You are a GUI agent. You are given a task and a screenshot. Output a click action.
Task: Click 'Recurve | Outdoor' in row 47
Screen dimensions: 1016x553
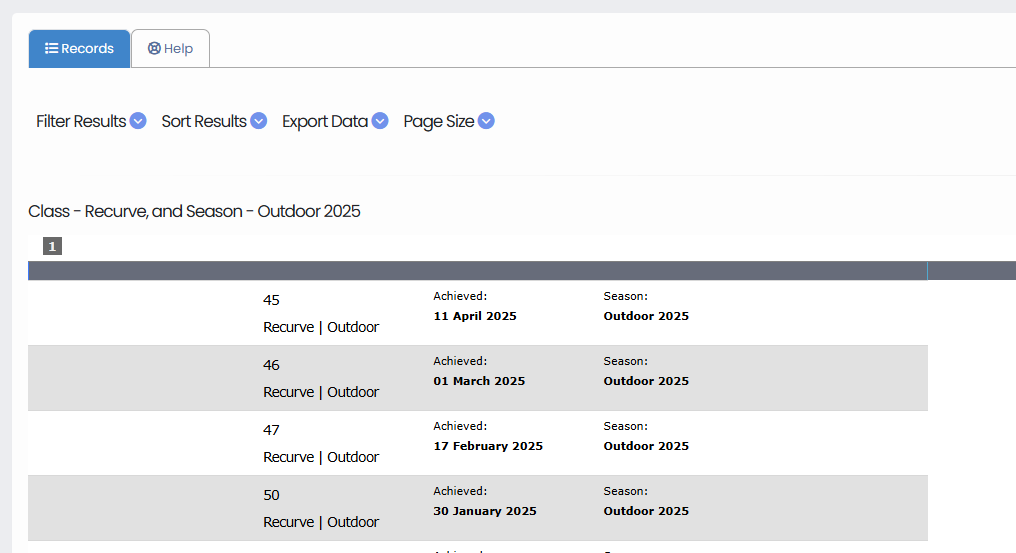pos(321,457)
